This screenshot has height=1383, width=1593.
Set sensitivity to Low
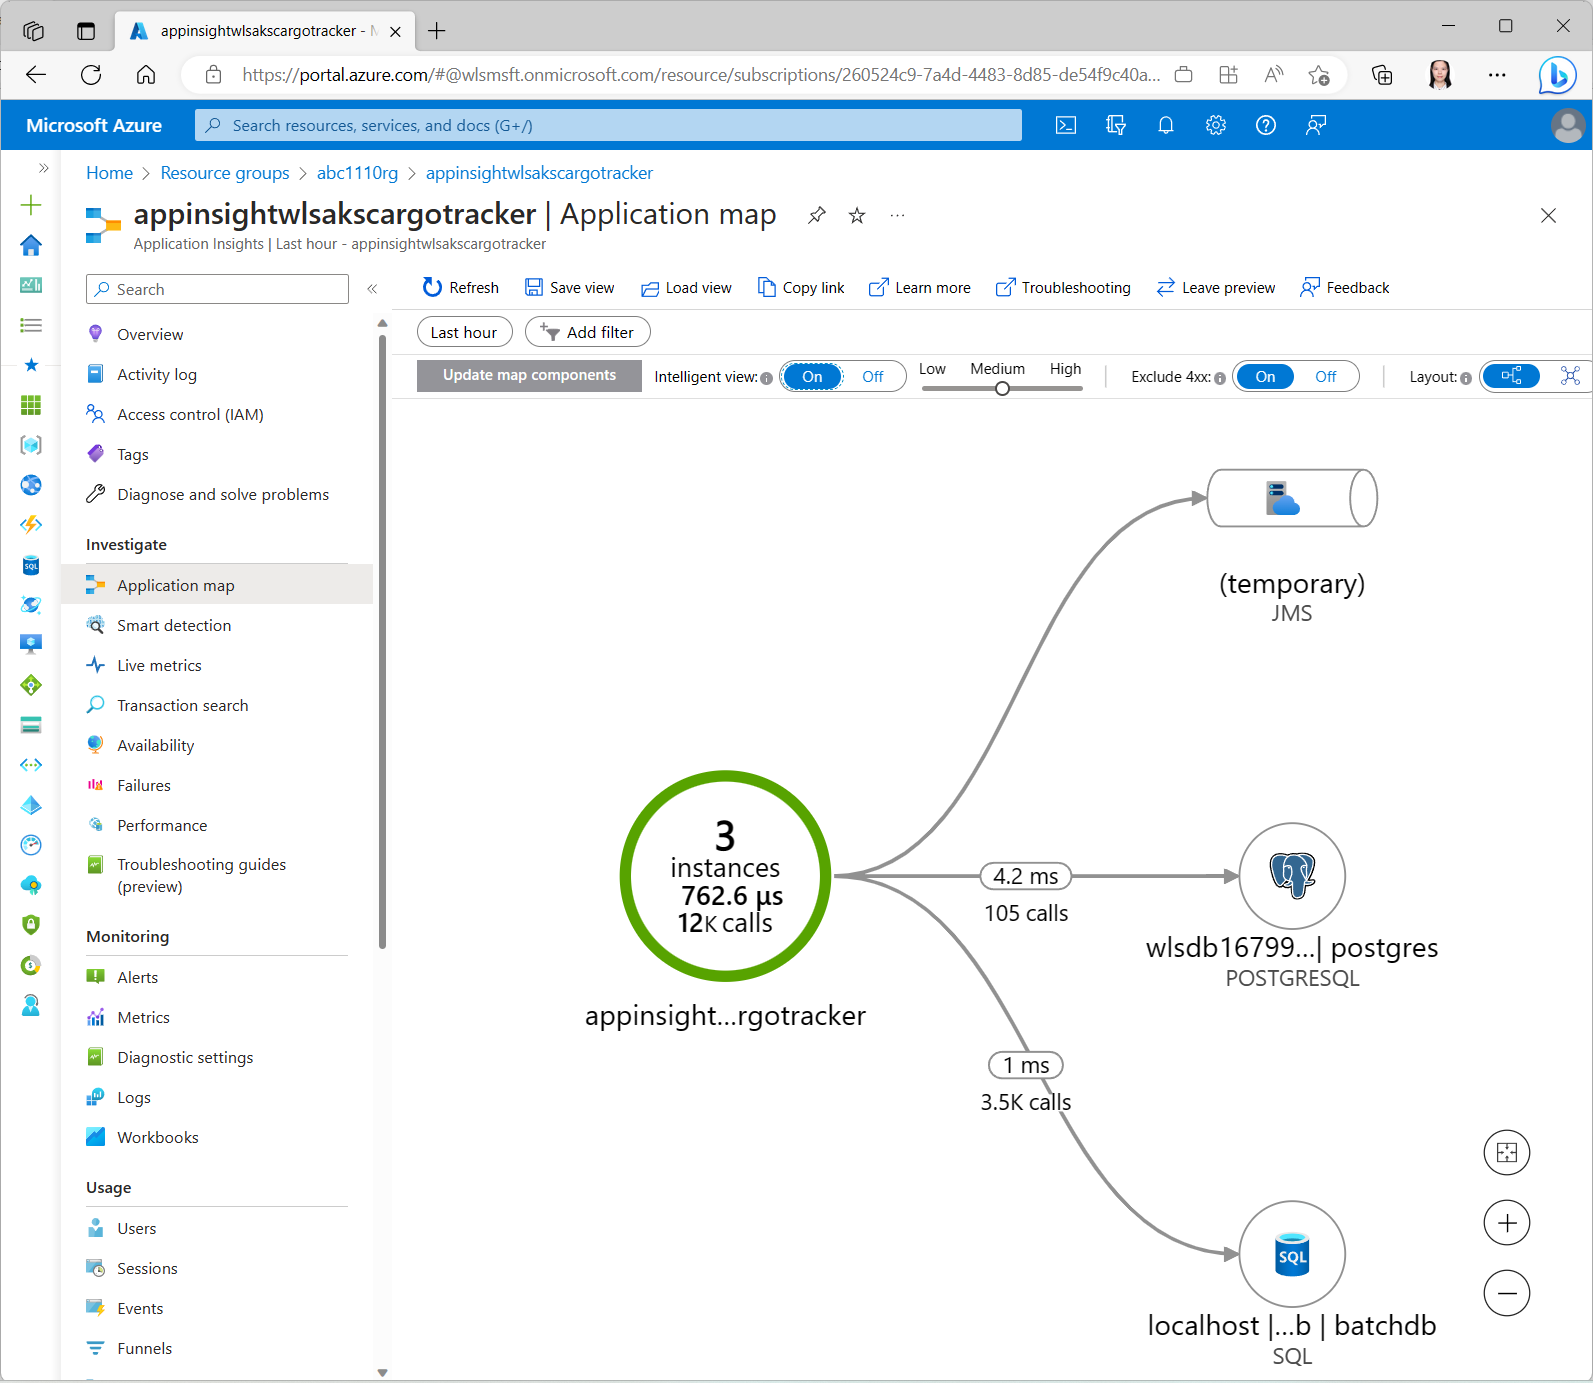(x=932, y=369)
